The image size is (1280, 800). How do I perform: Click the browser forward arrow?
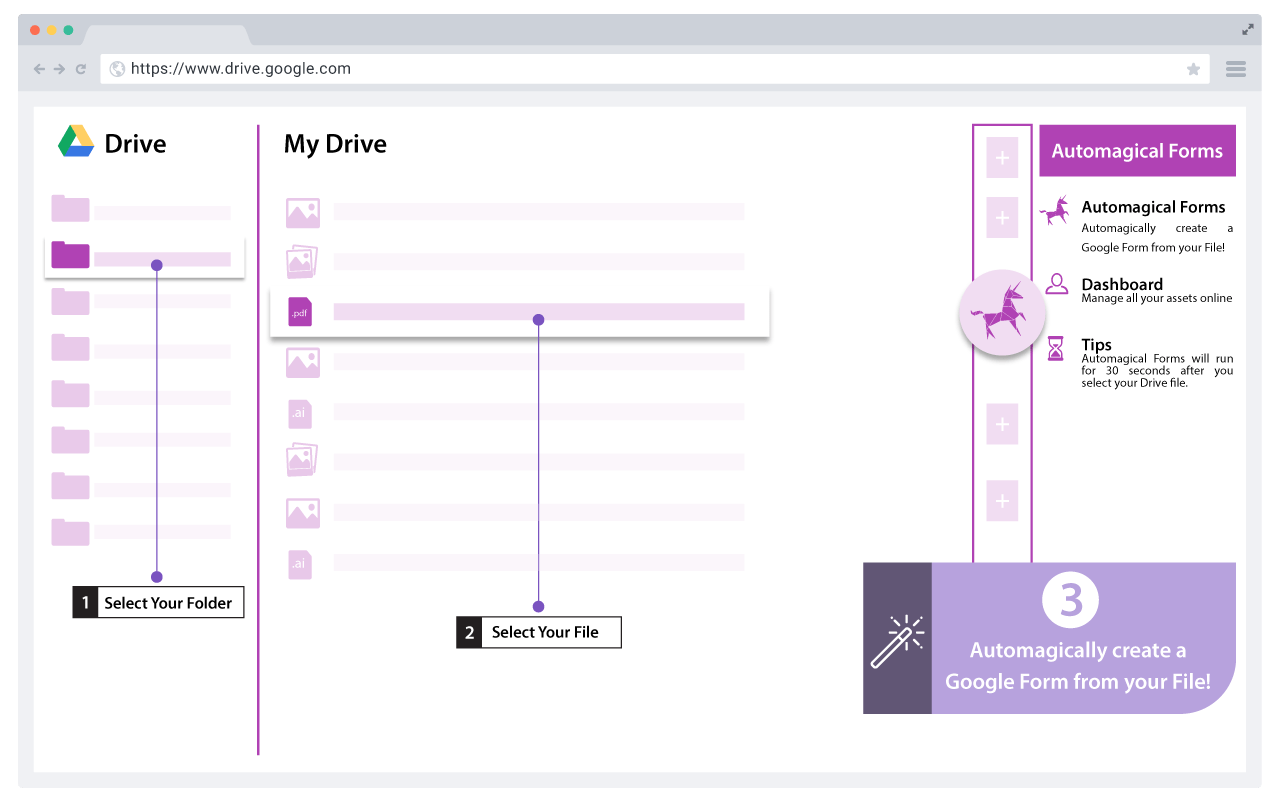(x=59, y=69)
